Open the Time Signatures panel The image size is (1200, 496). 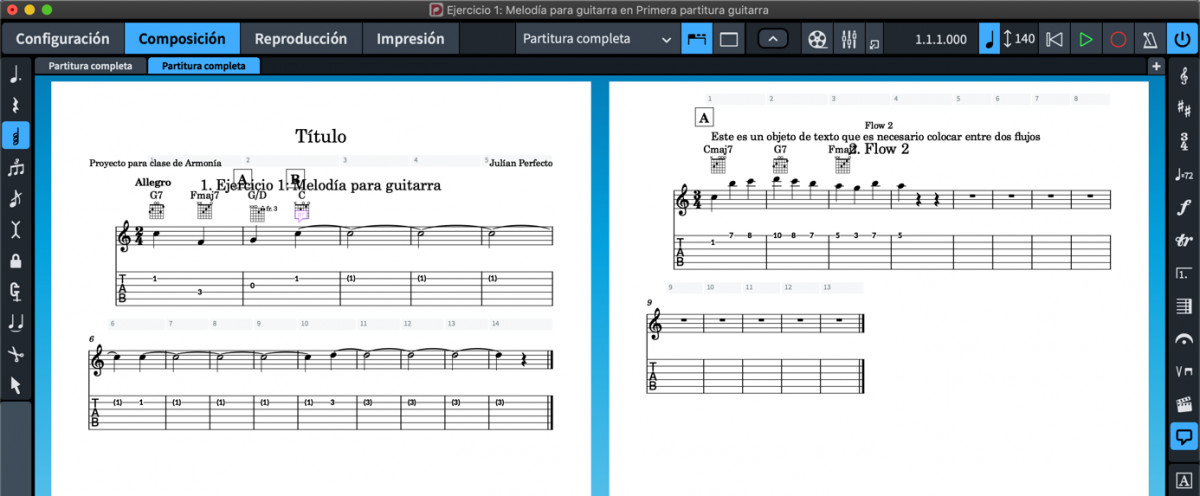tap(1184, 141)
